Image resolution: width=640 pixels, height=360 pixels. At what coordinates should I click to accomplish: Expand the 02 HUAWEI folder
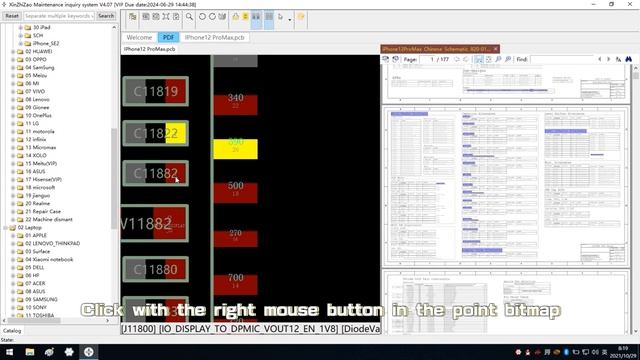click(x=13, y=51)
